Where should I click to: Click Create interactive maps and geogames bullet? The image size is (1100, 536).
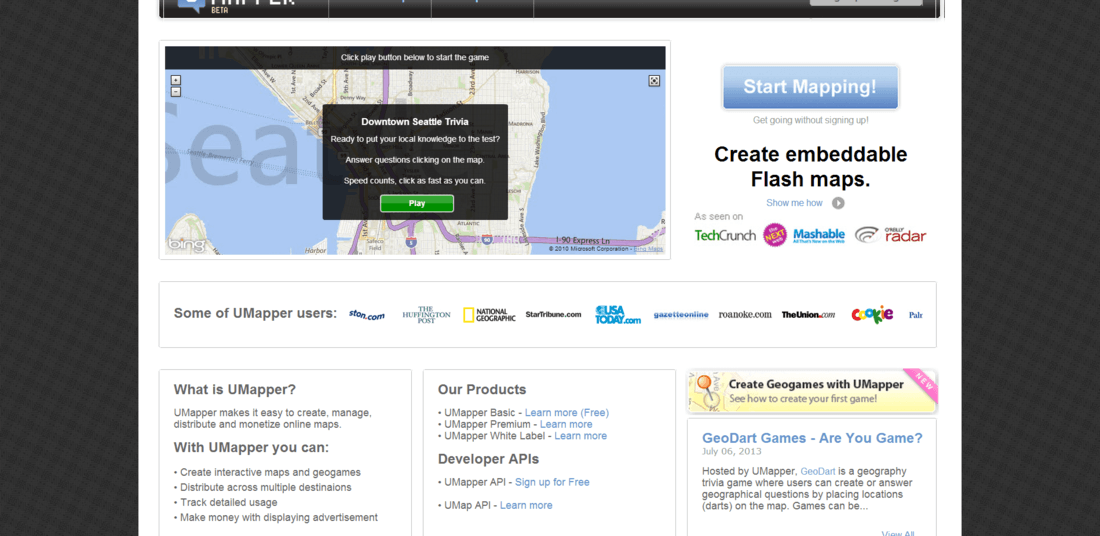267,472
